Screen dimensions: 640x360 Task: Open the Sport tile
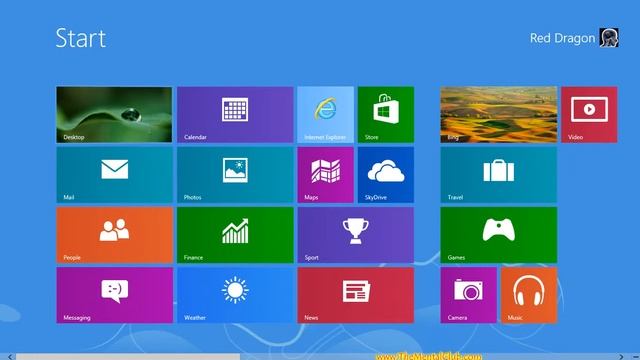tap(356, 235)
